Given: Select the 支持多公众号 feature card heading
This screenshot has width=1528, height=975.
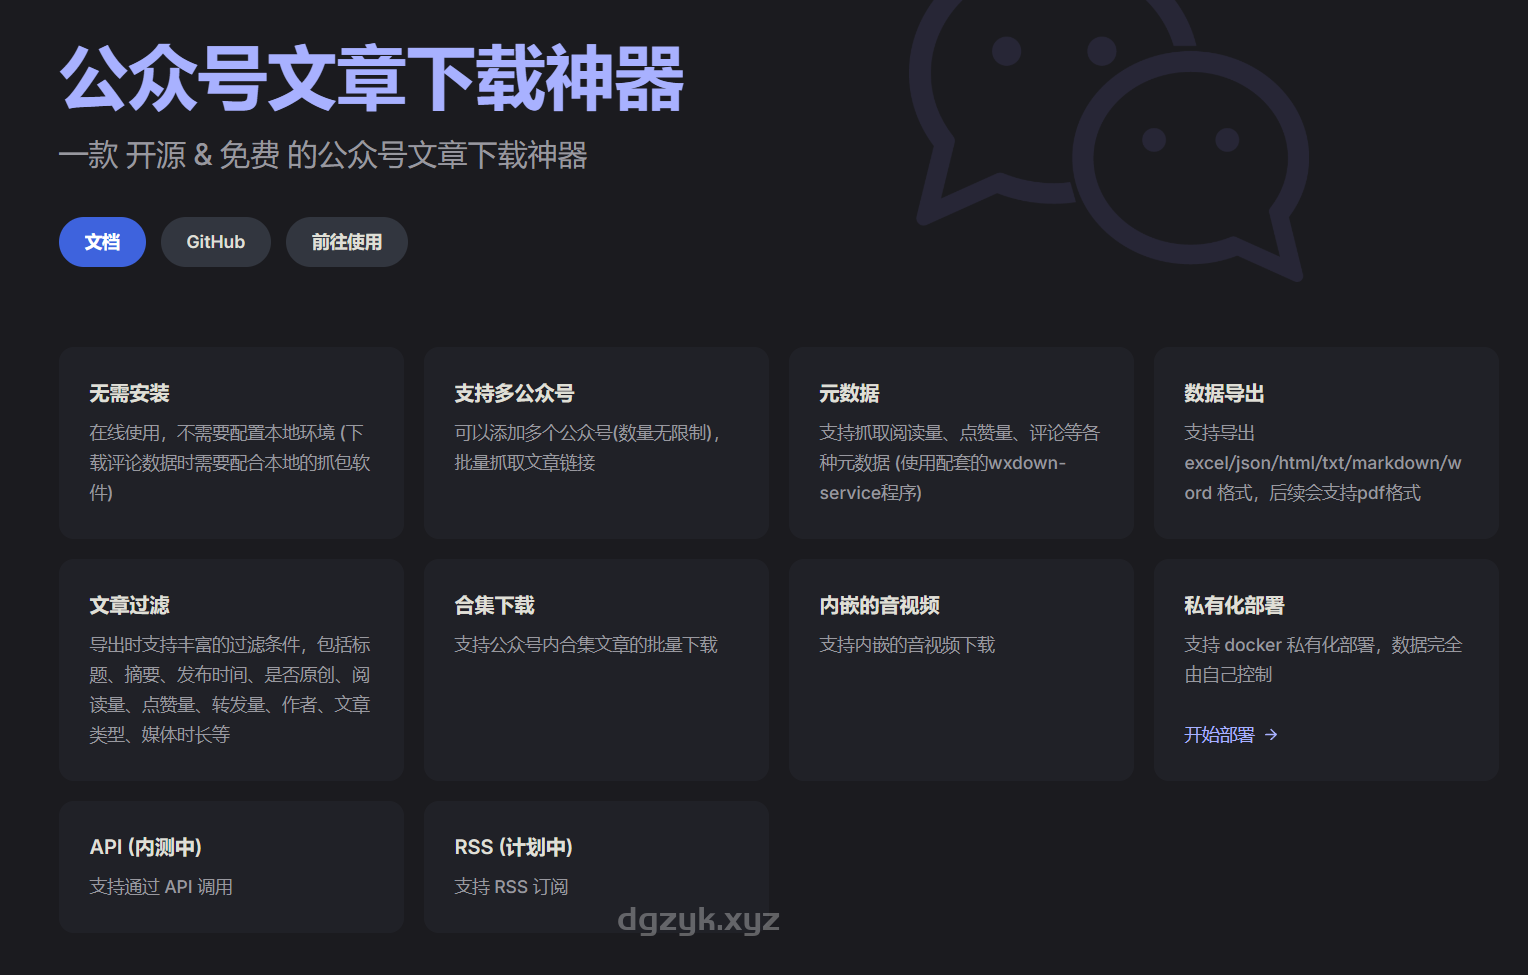Looking at the screenshot, I should pyautogui.click(x=514, y=393).
